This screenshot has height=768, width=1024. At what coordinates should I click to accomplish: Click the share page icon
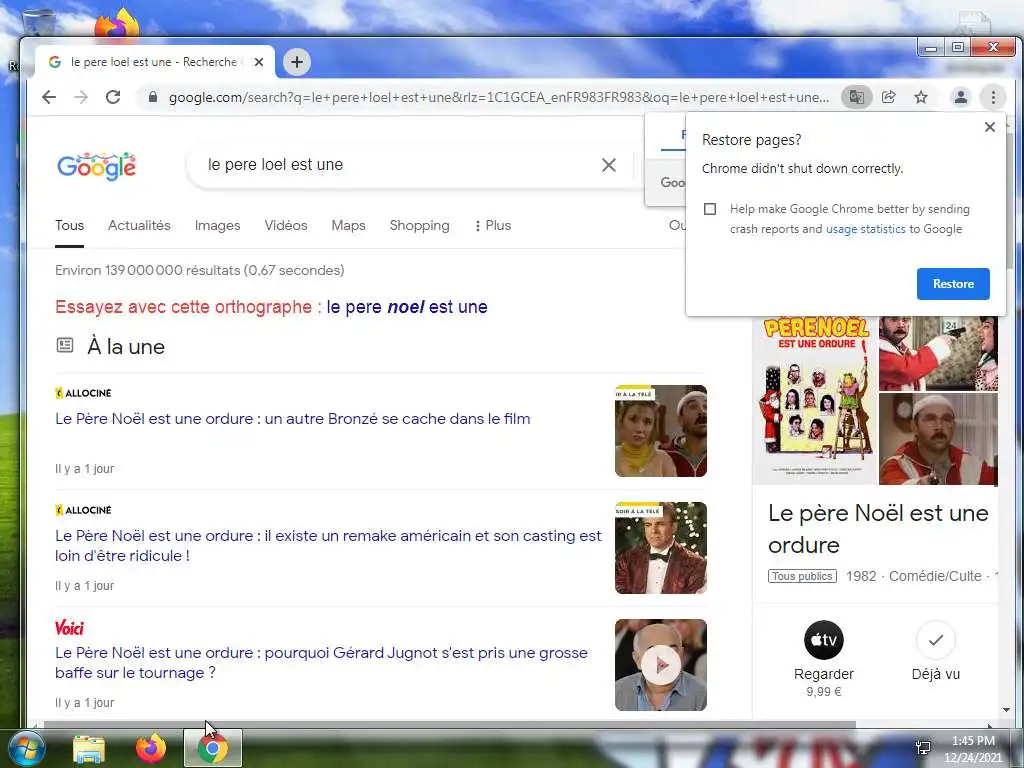click(x=889, y=97)
